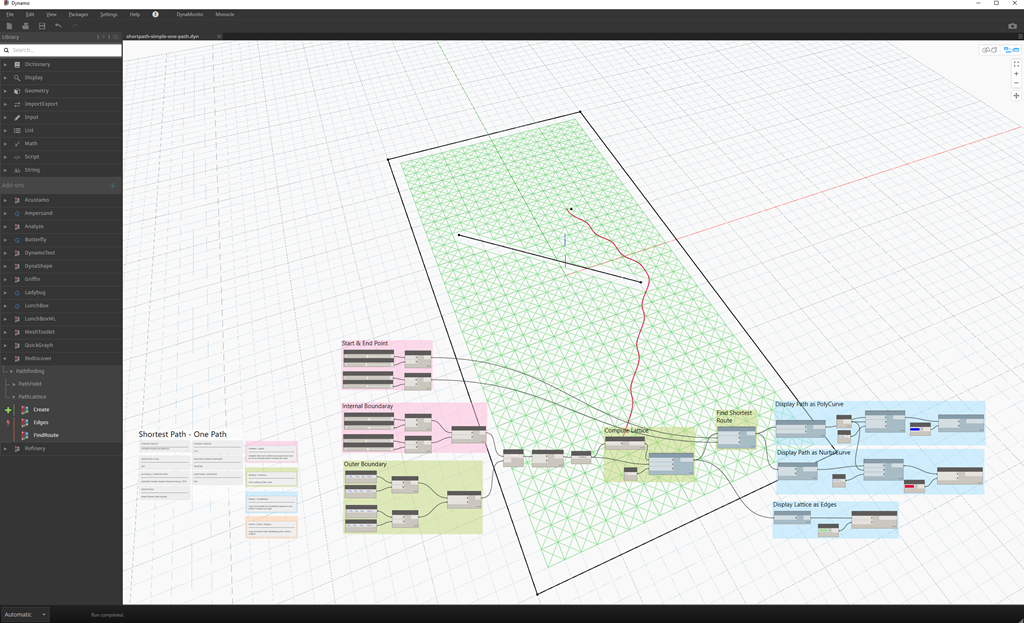Click the notification exclamation icon in menu bar
The height and width of the screenshot is (623, 1024).
(x=155, y=14)
